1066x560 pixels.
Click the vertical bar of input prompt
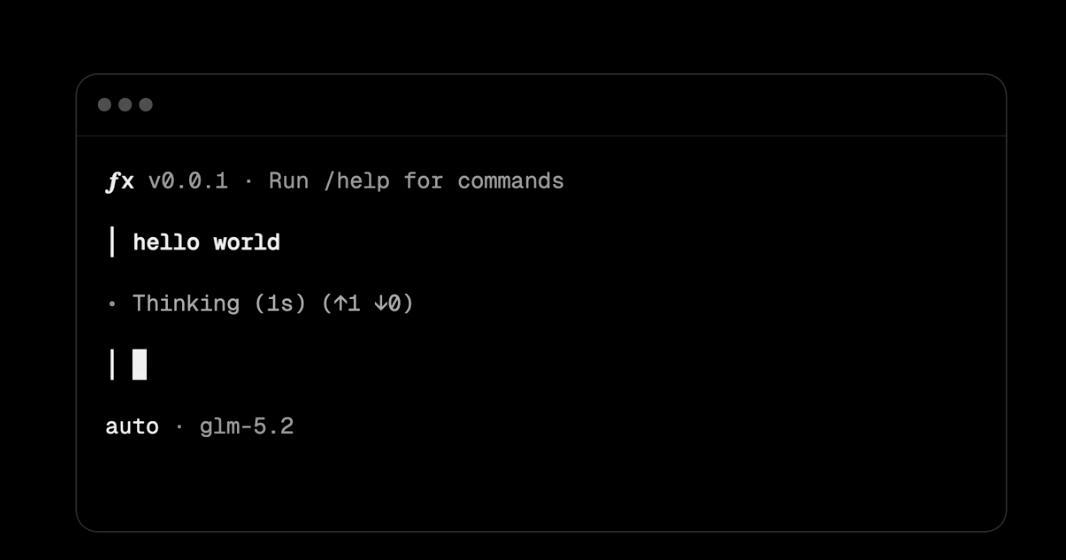point(112,364)
